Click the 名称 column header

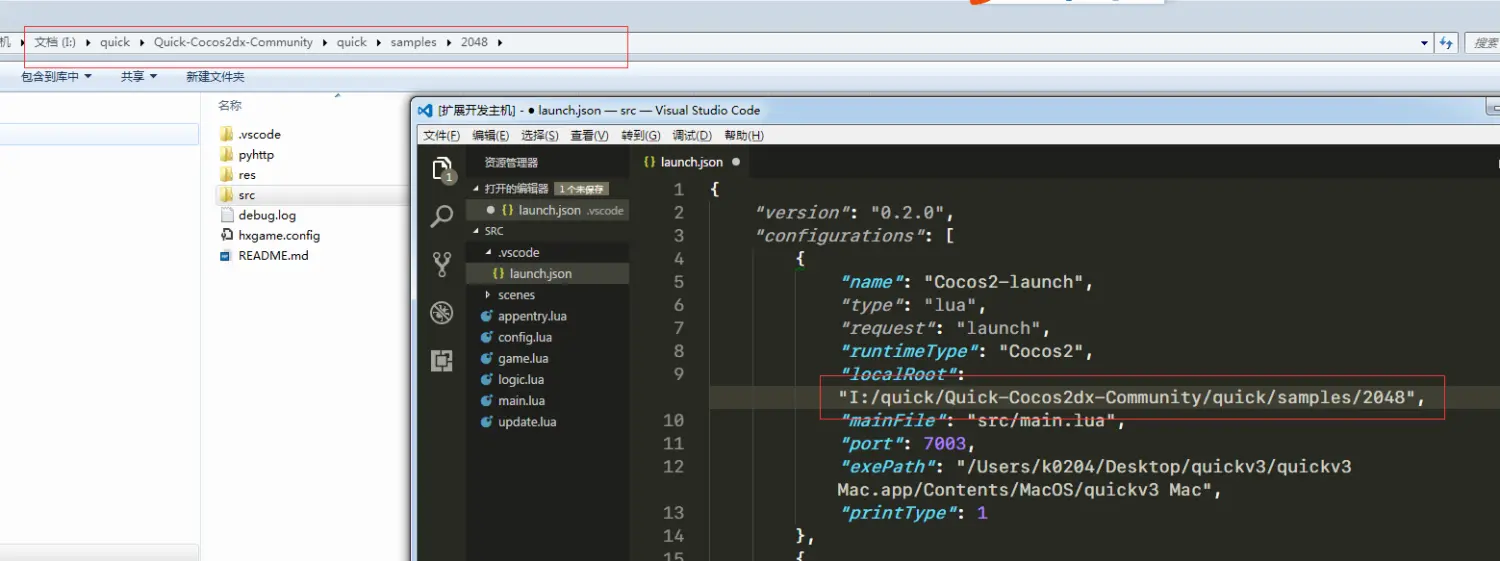pyautogui.click(x=230, y=106)
